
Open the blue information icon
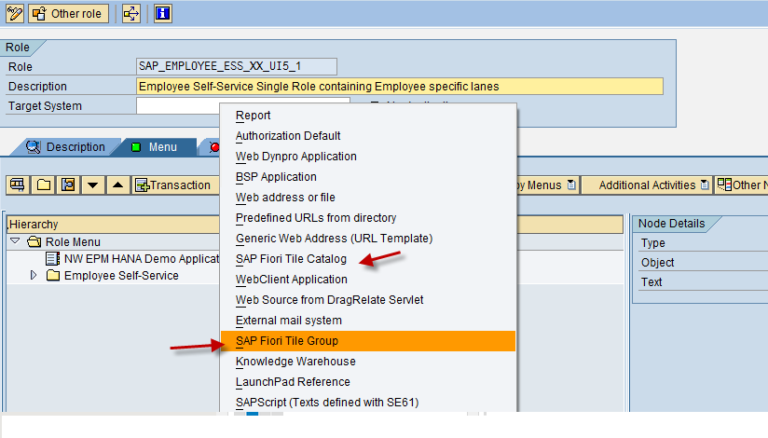click(x=163, y=13)
